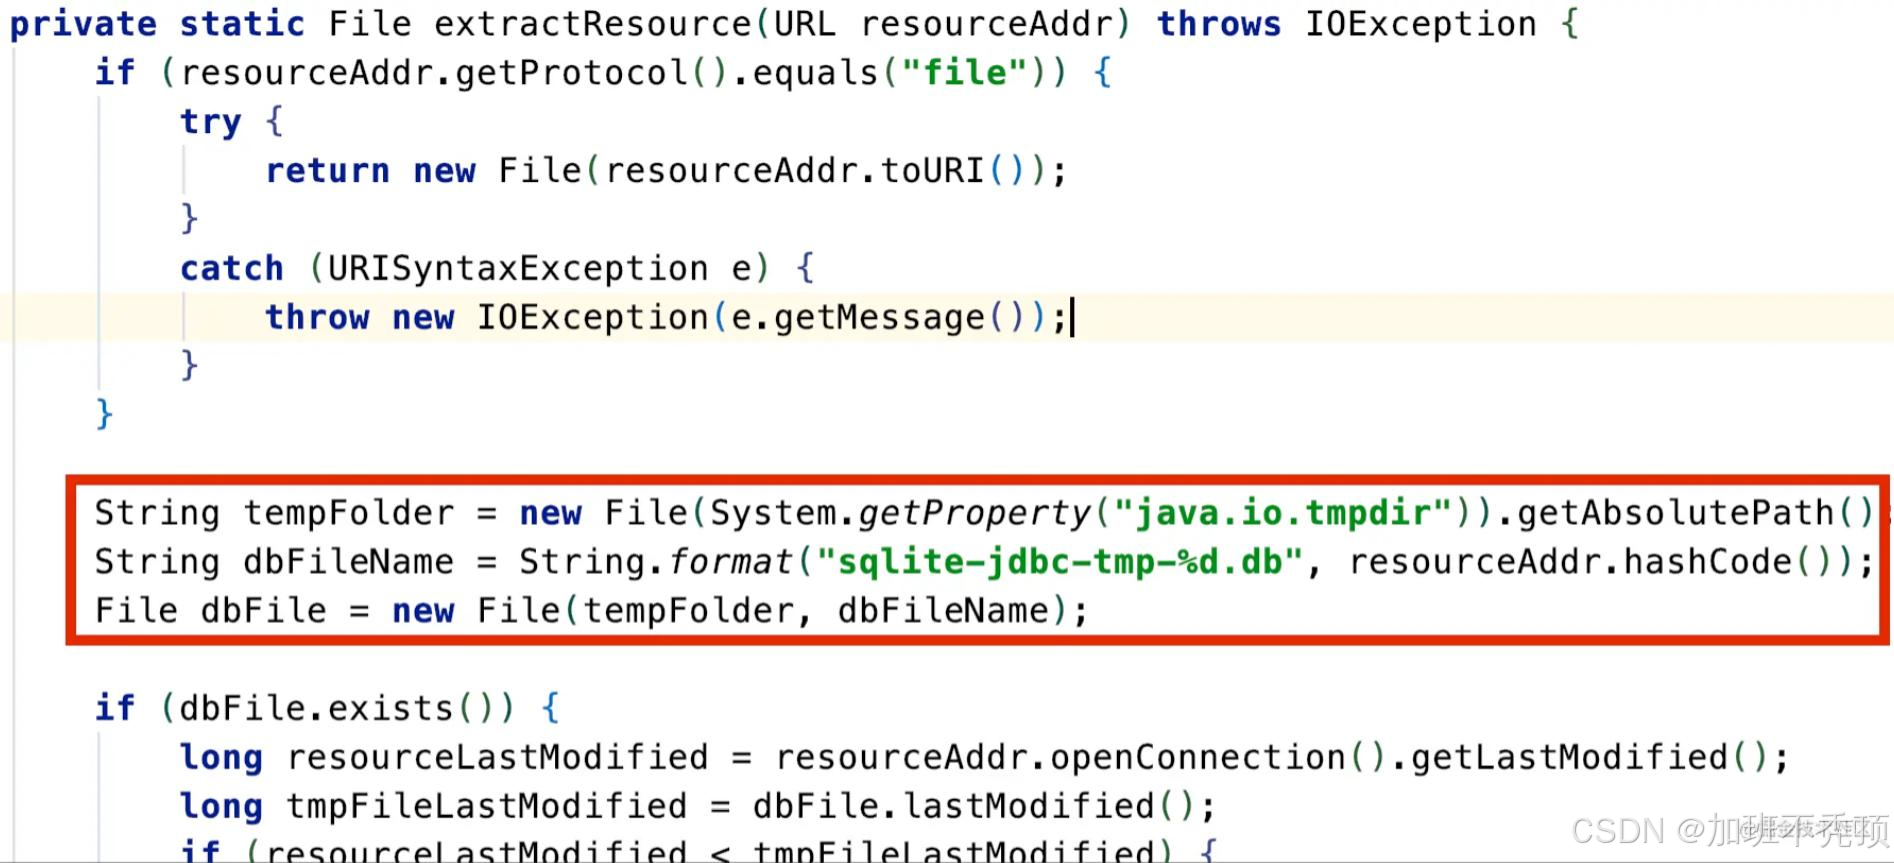Click the getProperty method call

tap(975, 513)
